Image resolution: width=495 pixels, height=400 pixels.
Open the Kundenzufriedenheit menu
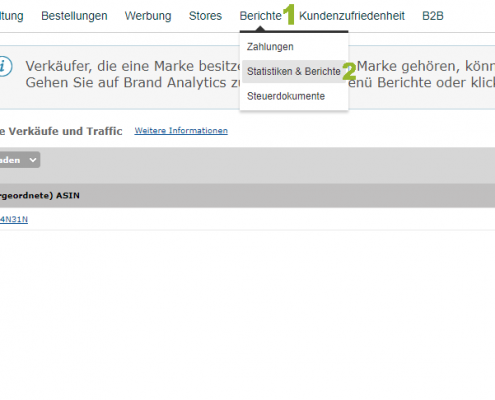point(352,16)
